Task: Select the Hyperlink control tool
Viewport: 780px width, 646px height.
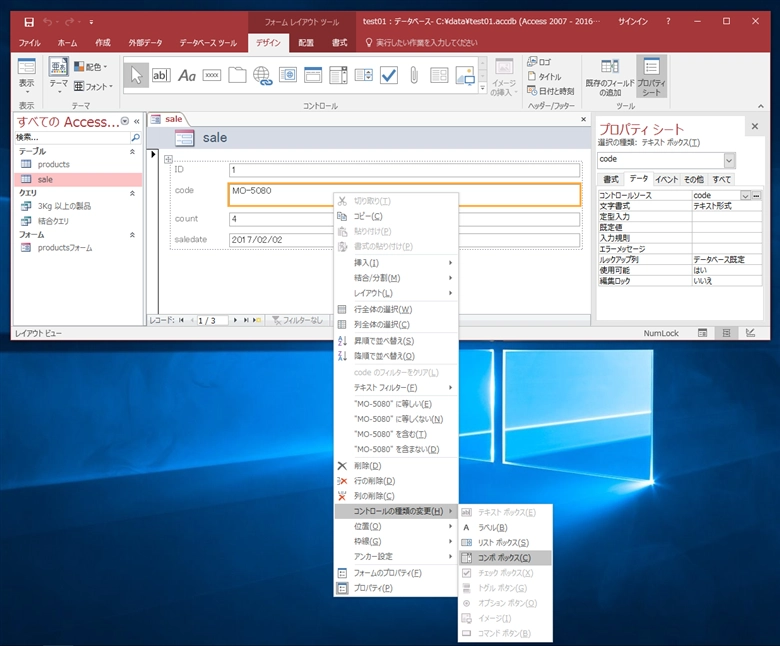Action: (263, 76)
